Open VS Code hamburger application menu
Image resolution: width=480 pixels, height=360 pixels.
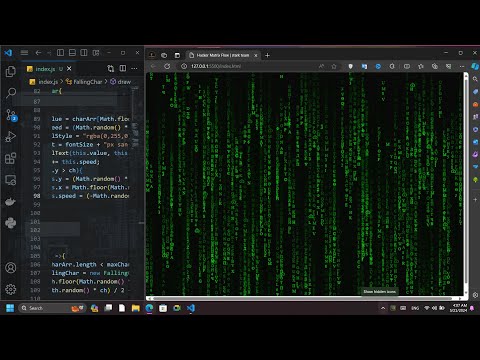[24, 53]
